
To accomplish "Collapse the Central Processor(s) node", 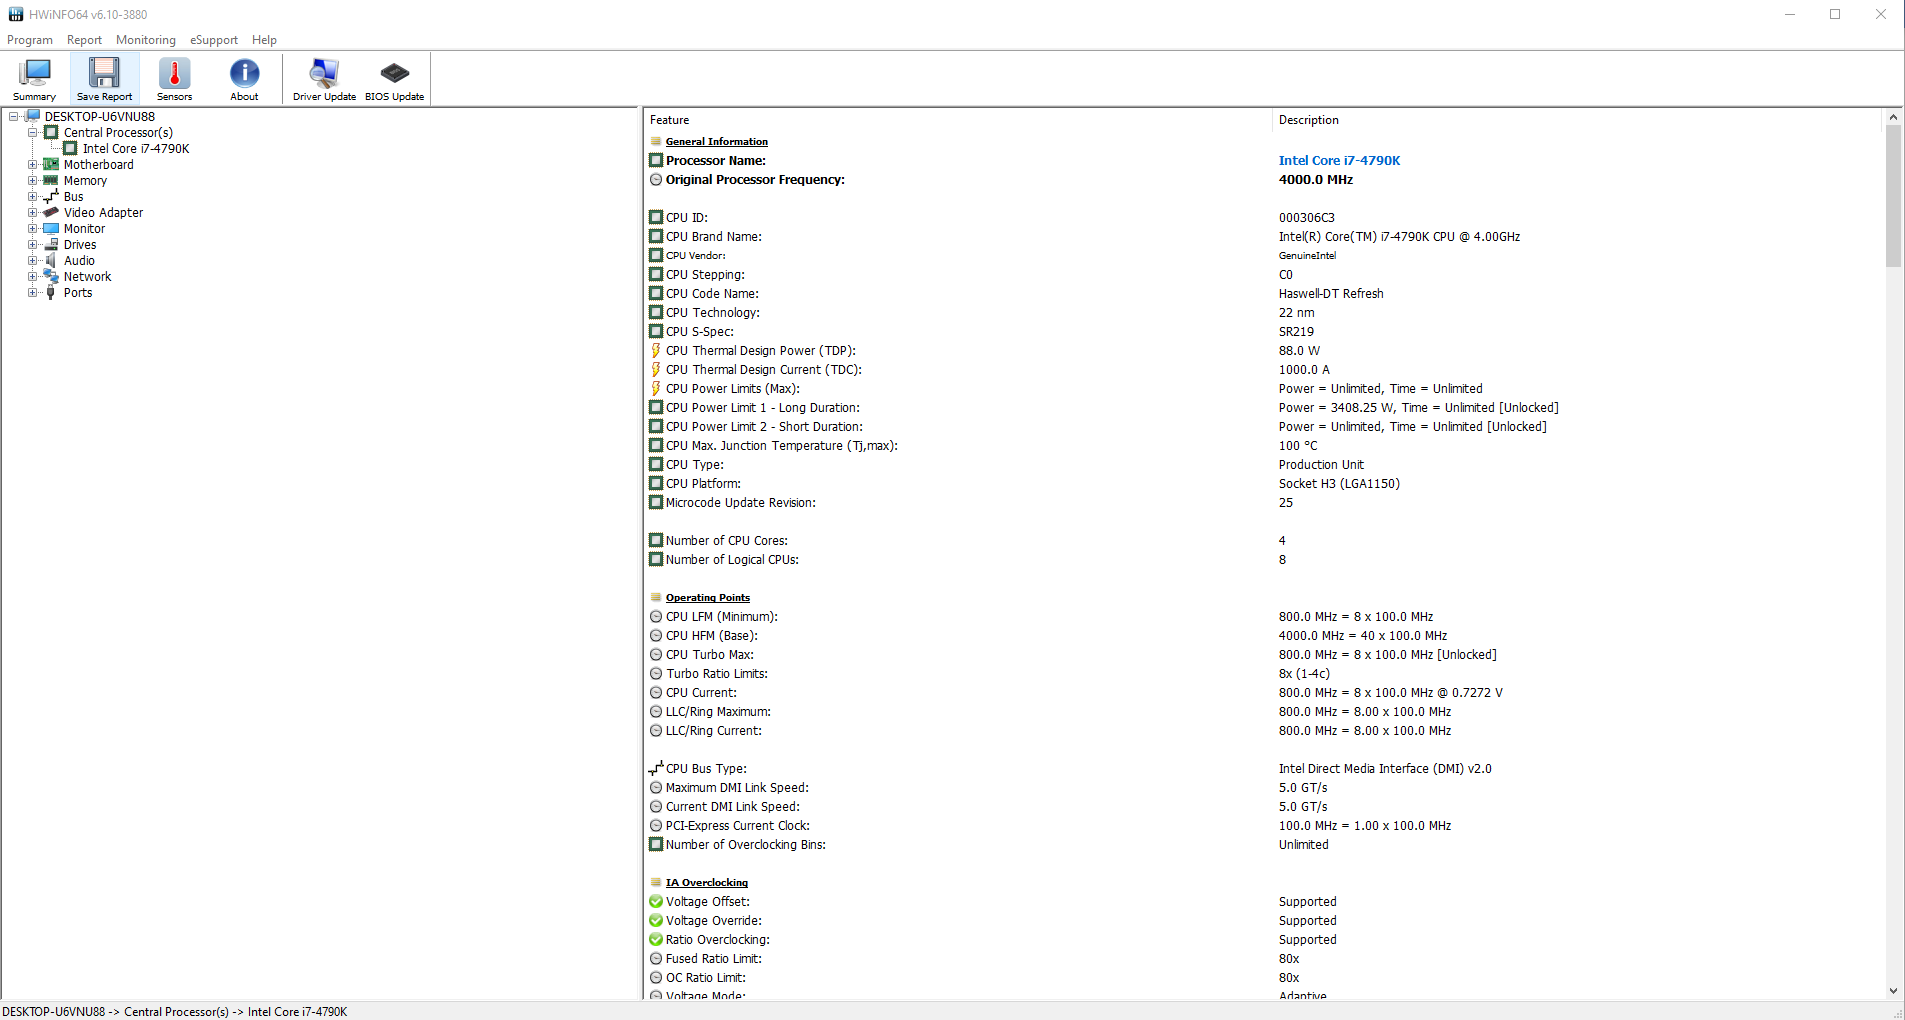I will (32, 133).
